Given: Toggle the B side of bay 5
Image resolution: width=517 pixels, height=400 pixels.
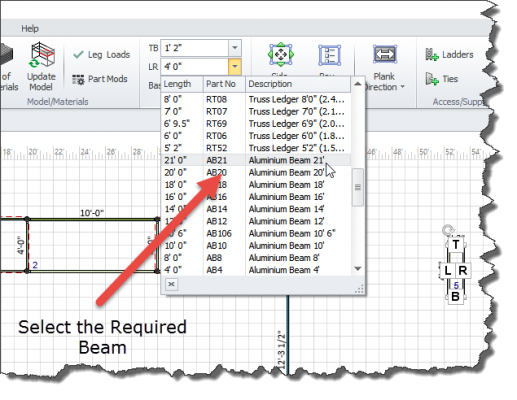Looking at the screenshot, I should click(x=455, y=296).
